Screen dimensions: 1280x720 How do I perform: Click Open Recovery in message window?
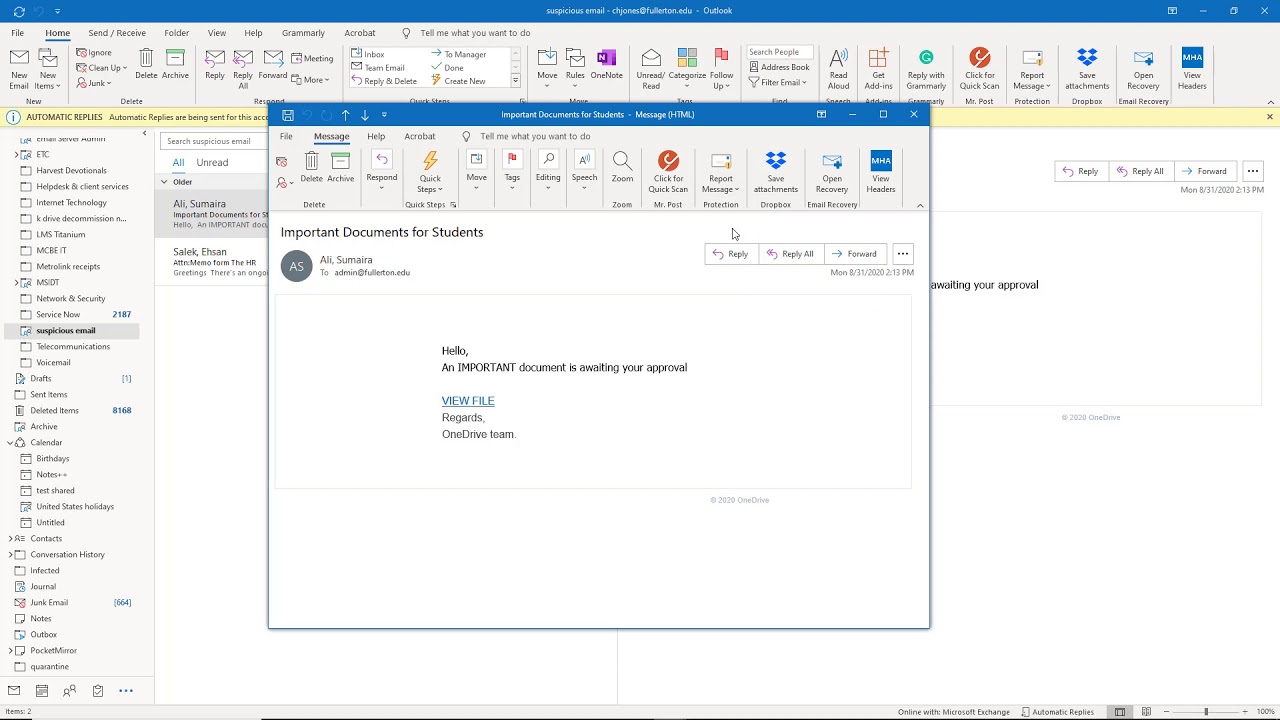click(832, 172)
